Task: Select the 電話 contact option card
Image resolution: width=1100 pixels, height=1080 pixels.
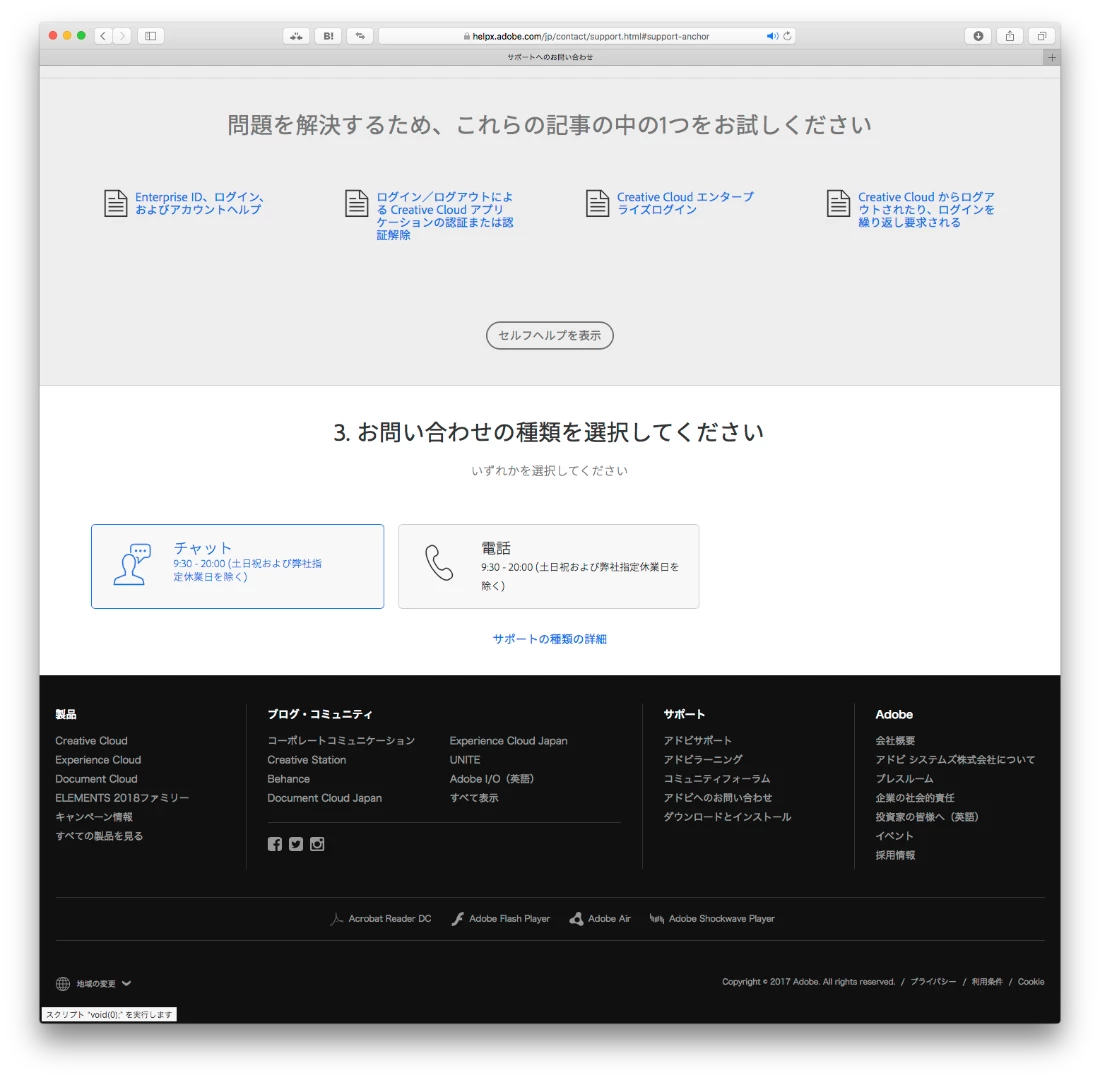Action: click(x=549, y=566)
